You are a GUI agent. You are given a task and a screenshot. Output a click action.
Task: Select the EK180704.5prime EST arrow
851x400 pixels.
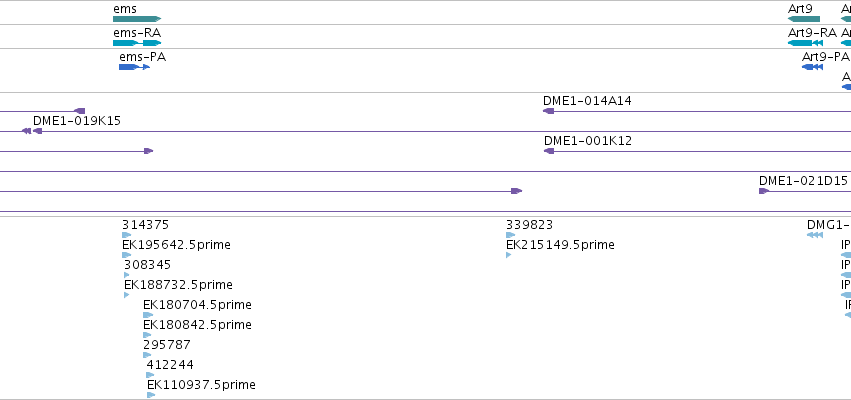(x=148, y=315)
